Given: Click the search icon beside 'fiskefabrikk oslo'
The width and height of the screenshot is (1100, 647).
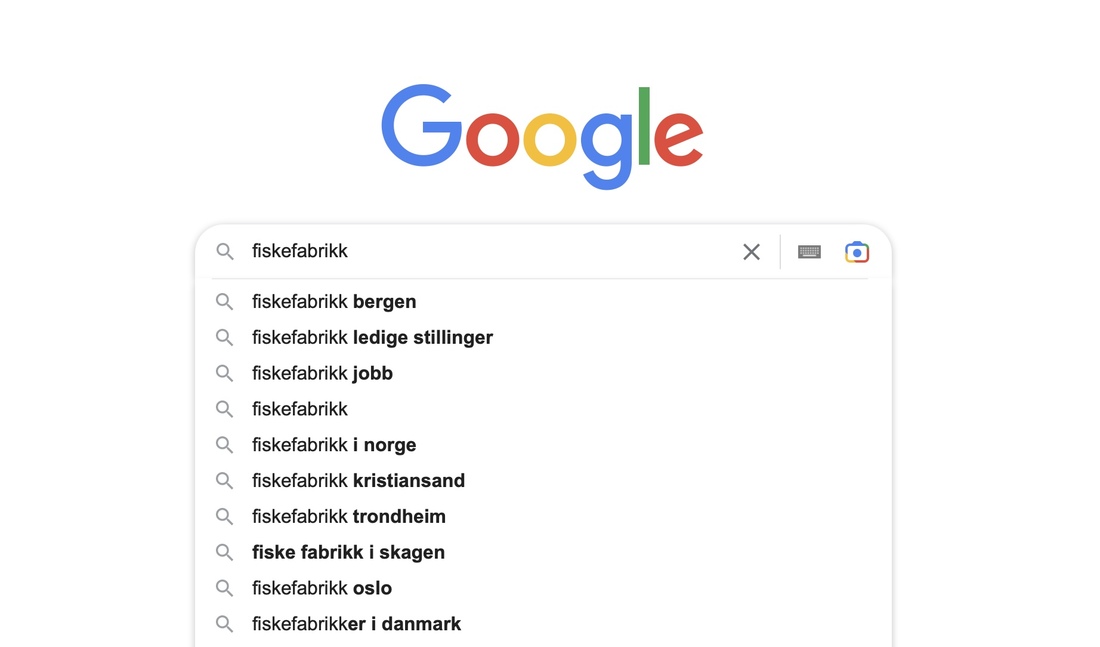Looking at the screenshot, I should coord(225,588).
